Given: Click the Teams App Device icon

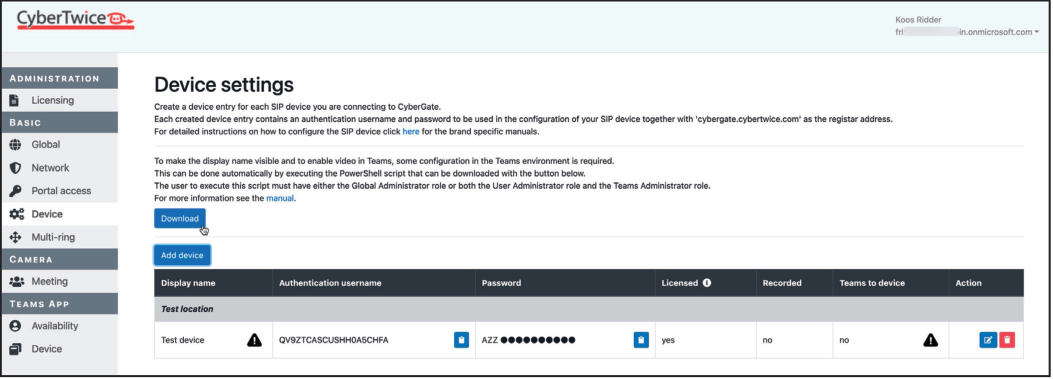Looking at the screenshot, I should point(15,349).
